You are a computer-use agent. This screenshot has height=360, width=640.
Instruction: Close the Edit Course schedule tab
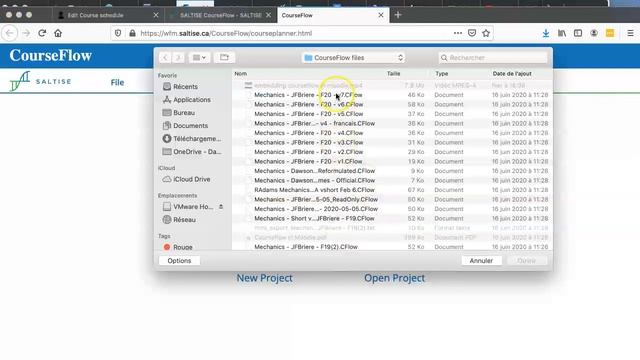[156, 15]
